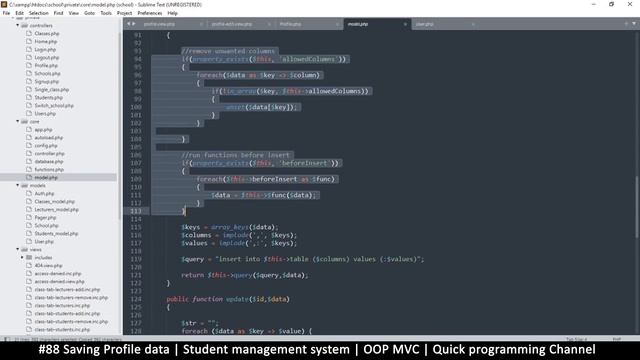Close the model.php tab
640x360 pixels.
pyautogui.click(x=405, y=24)
